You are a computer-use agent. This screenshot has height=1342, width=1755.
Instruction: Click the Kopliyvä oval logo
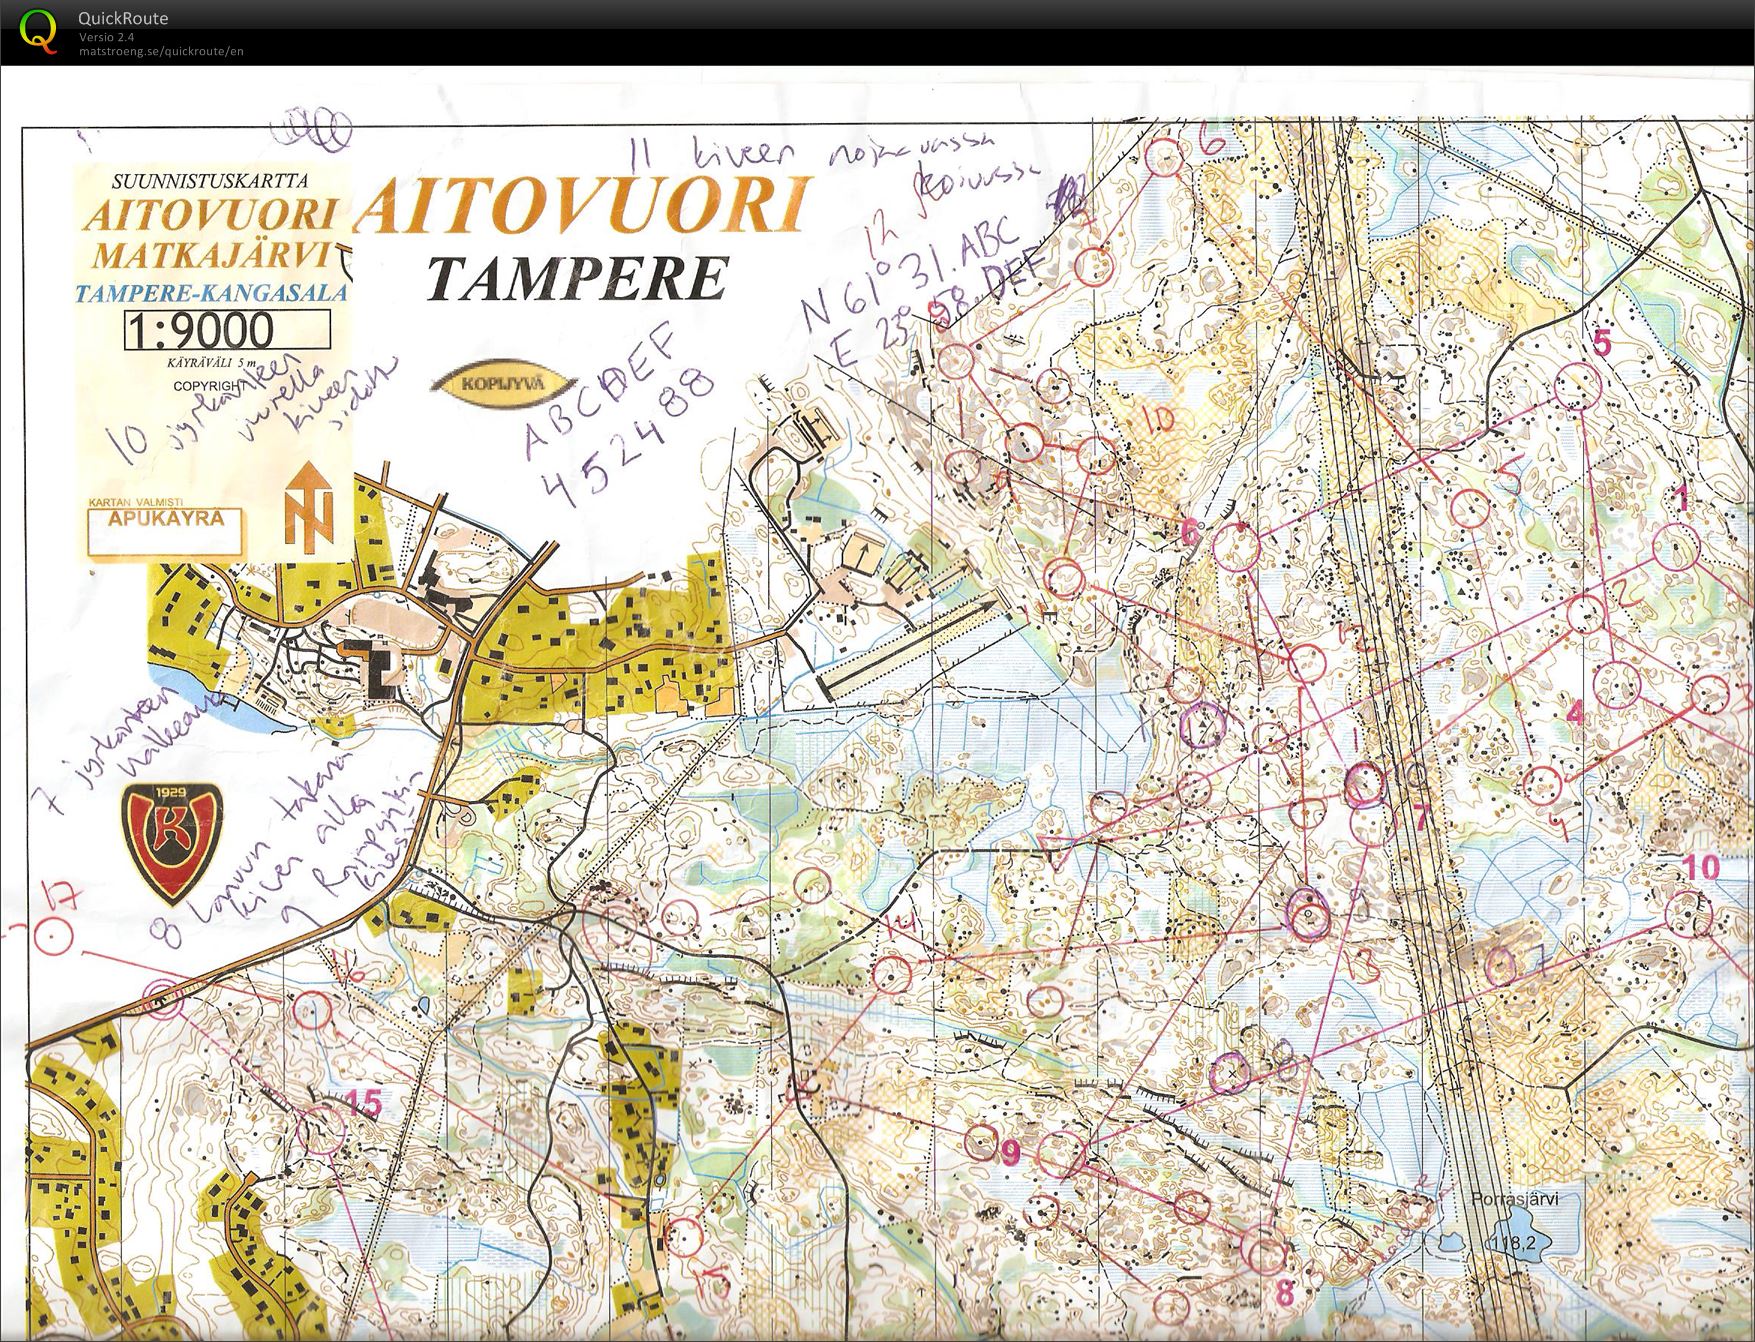tap(504, 386)
